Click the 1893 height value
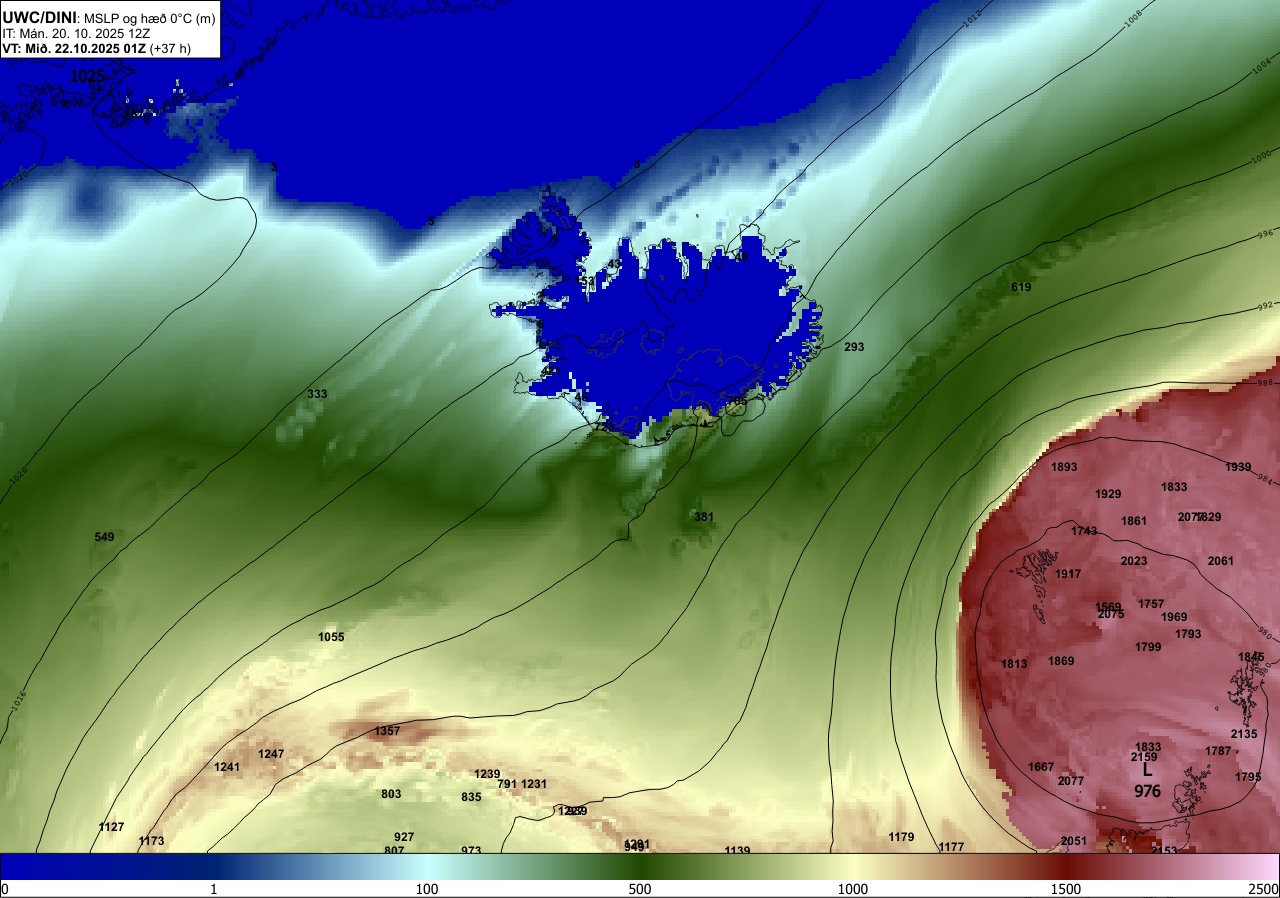This screenshot has width=1280, height=898. coord(1064,467)
